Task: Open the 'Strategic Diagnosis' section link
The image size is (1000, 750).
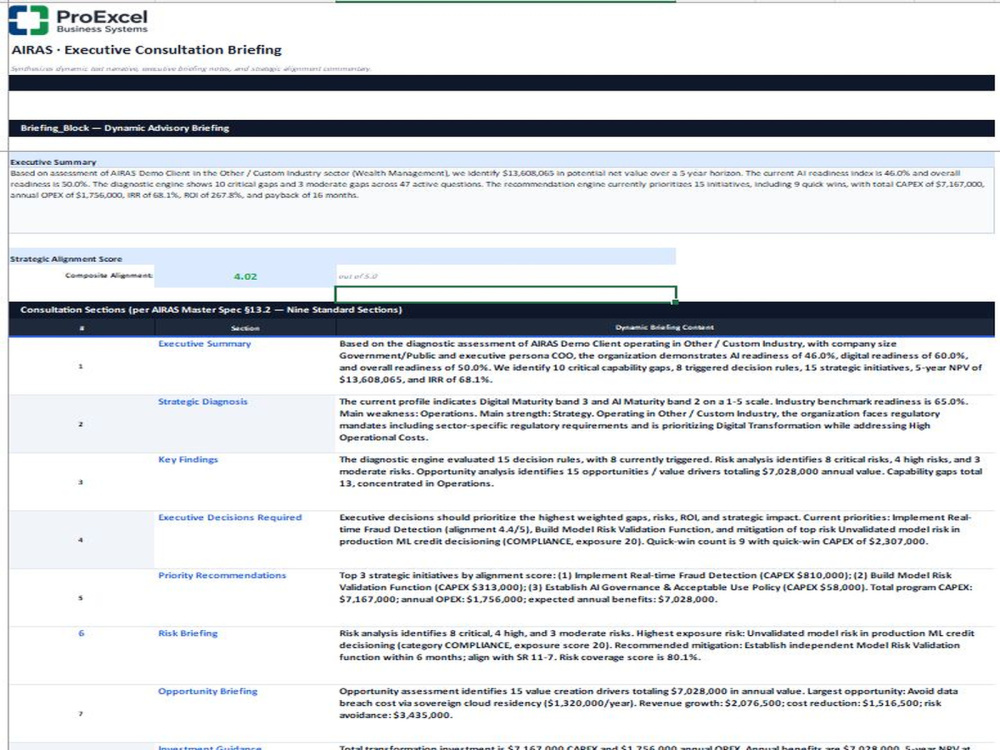Action: (x=202, y=402)
